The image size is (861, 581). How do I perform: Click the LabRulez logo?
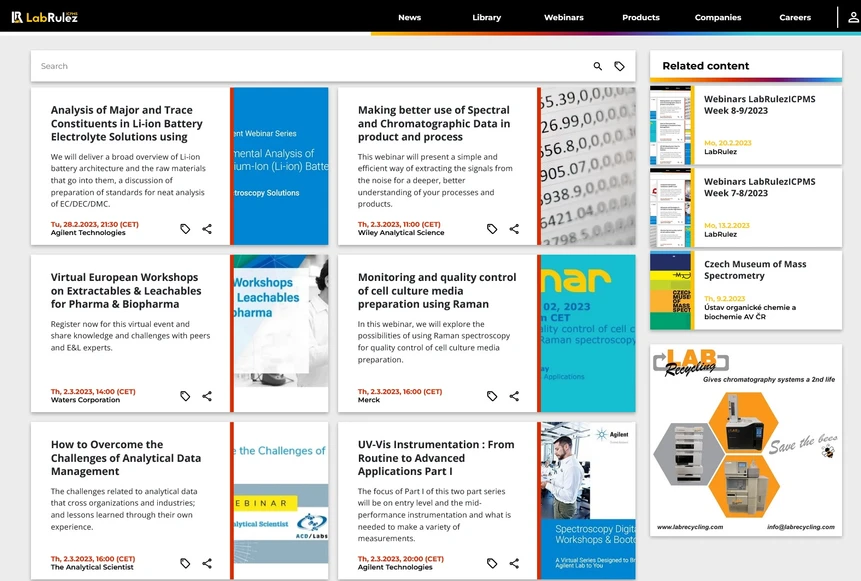pos(44,17)
